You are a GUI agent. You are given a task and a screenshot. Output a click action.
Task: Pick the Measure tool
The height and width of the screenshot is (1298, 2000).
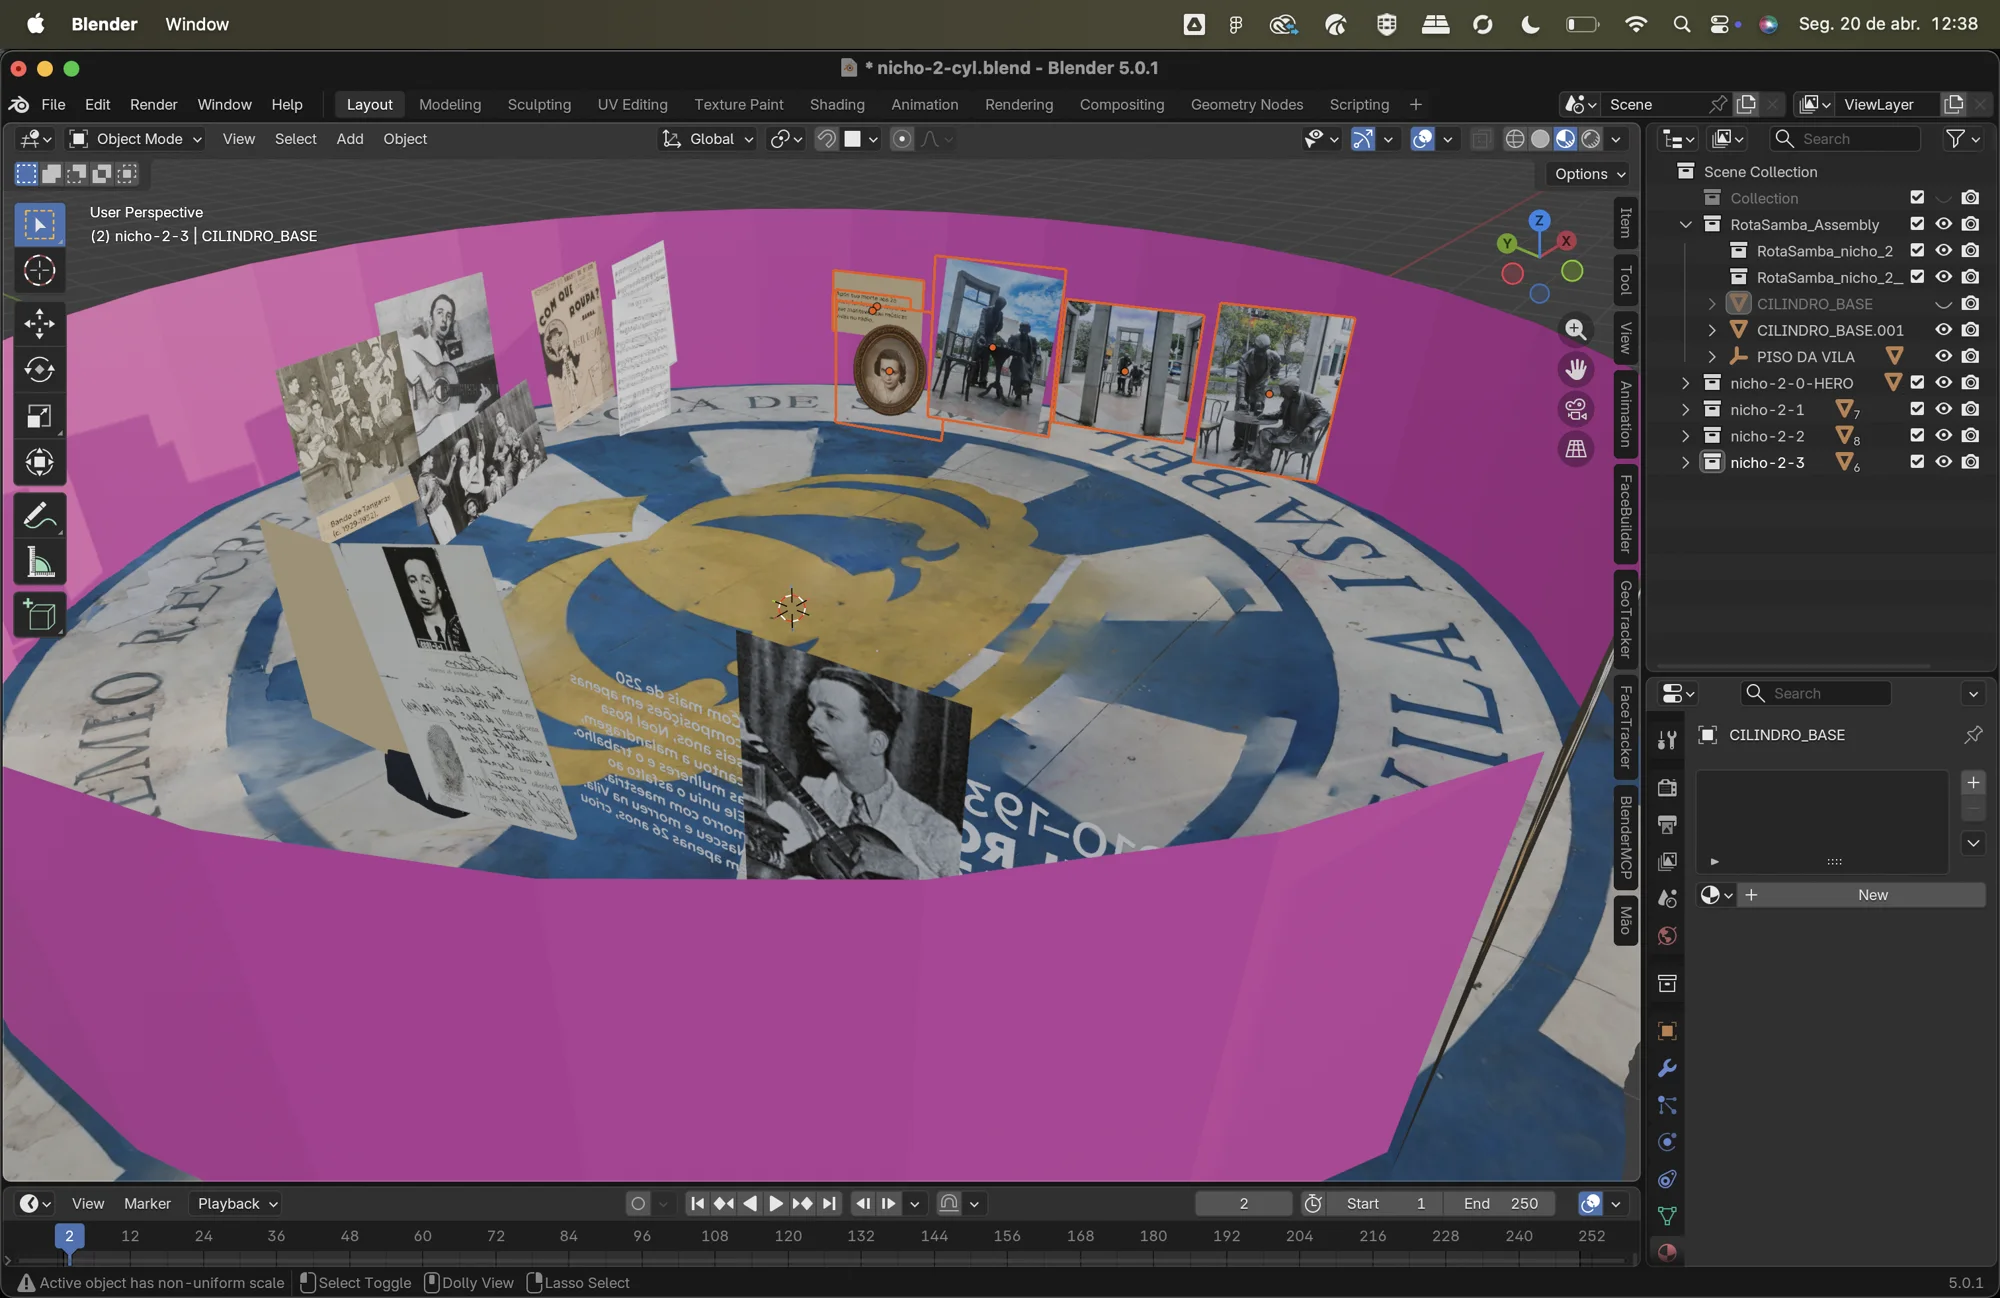click(40, 562)
